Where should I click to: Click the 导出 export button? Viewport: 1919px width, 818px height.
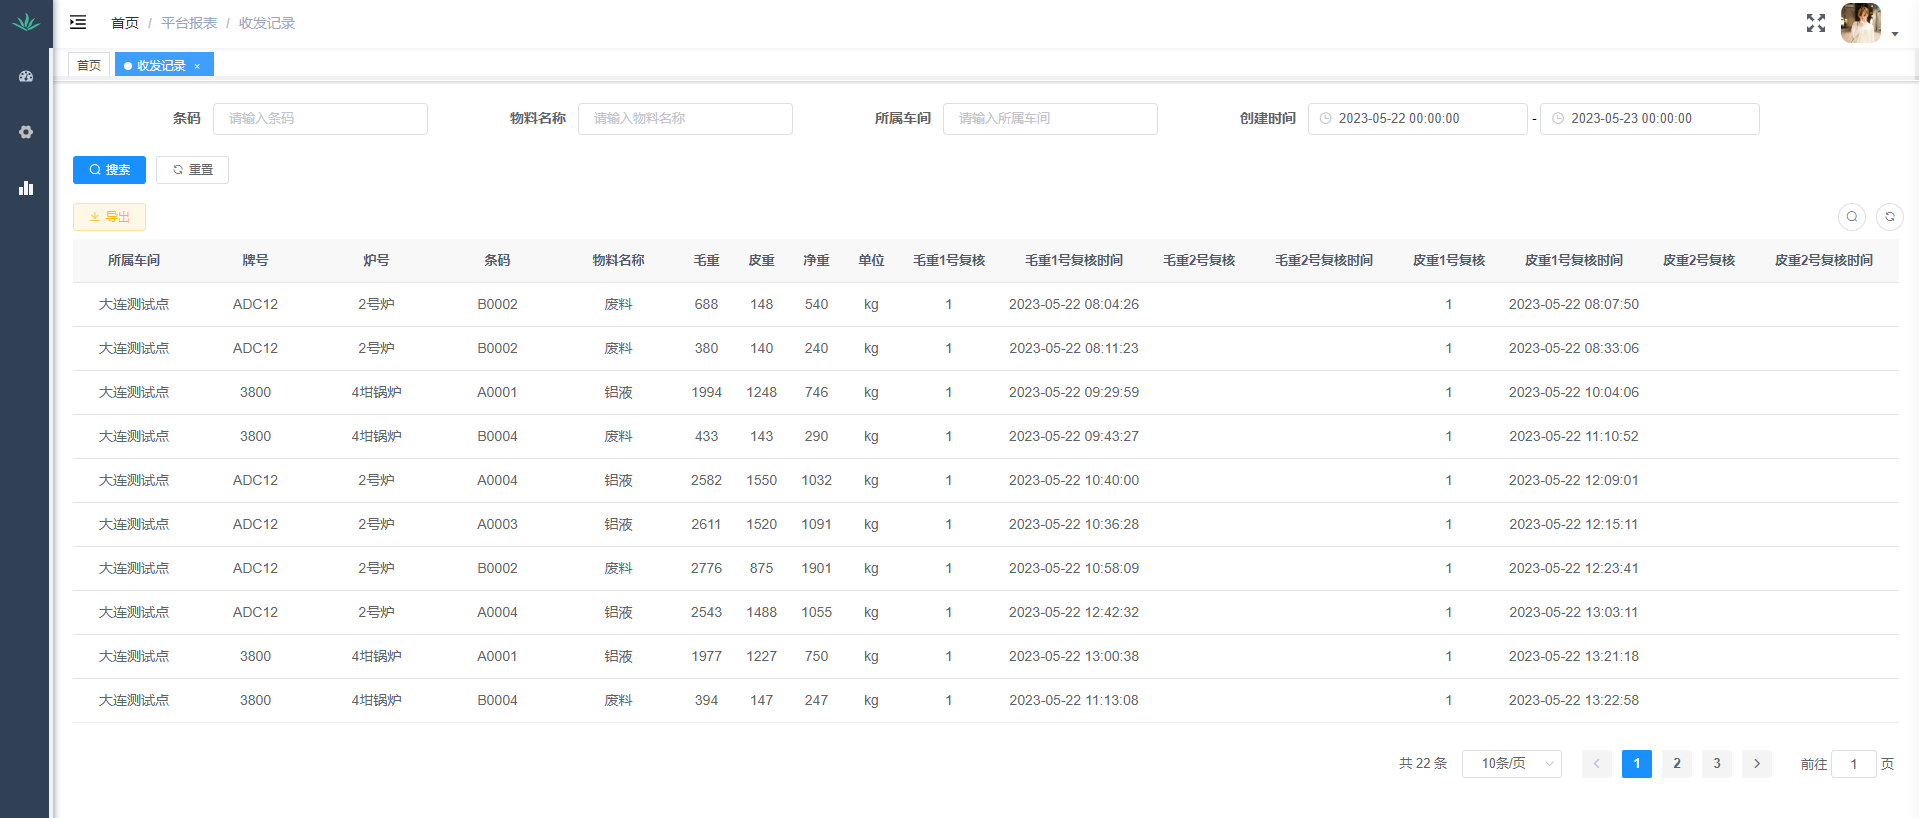tap(109, 217)
